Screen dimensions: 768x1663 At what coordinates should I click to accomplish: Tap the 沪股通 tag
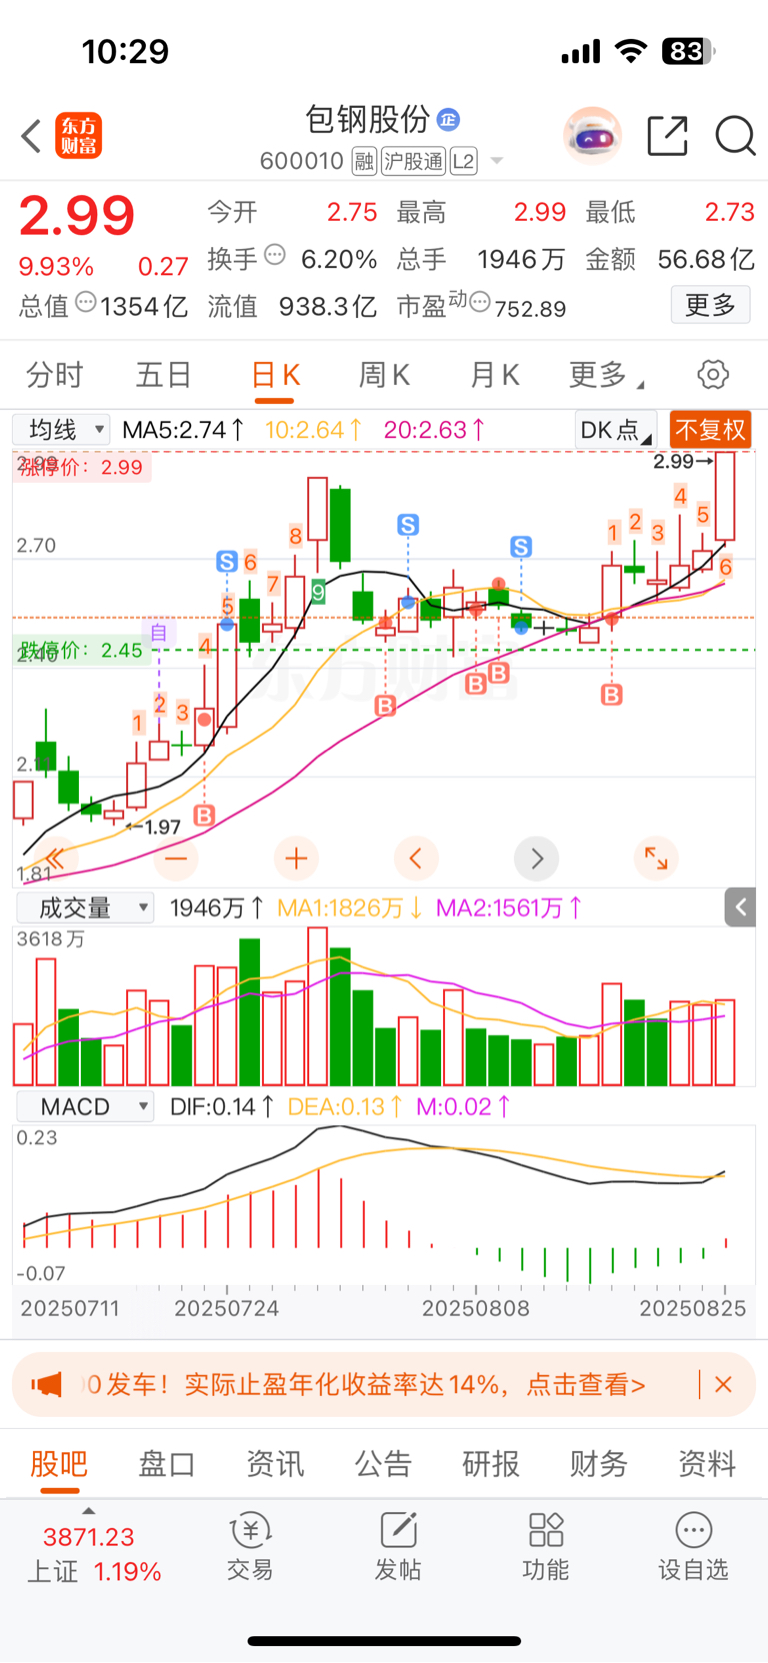pyautogui.click(x=413, y=161)
